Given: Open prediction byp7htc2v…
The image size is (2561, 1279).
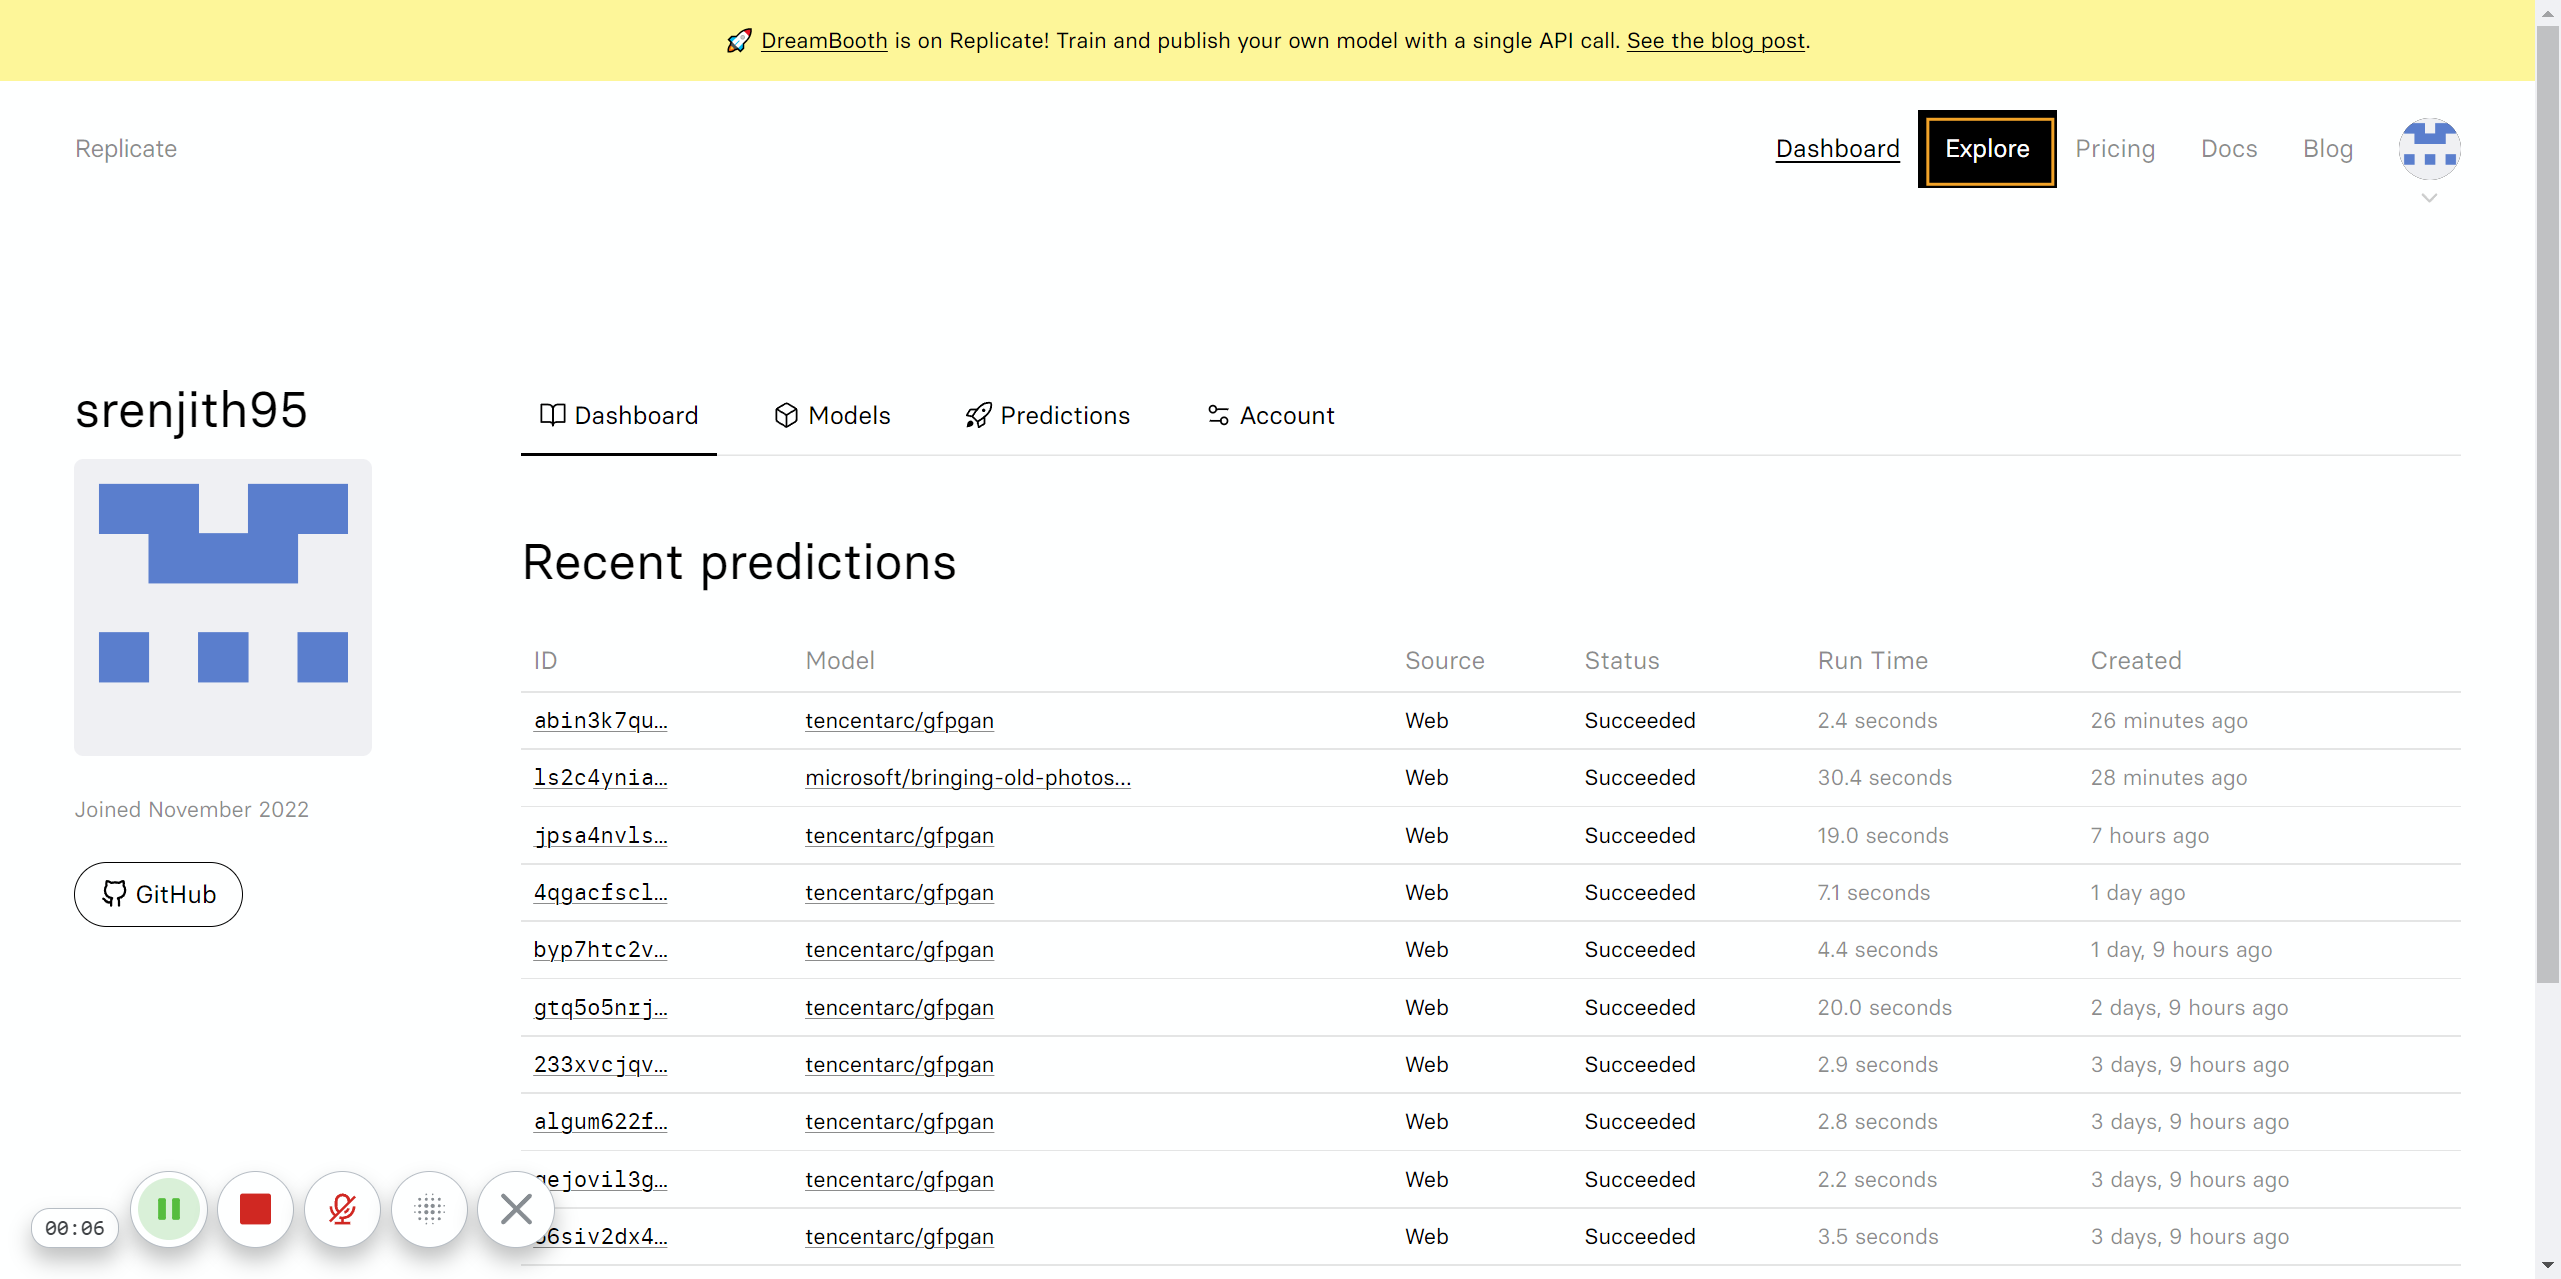Looking at the screenshot, I should 600,949.
